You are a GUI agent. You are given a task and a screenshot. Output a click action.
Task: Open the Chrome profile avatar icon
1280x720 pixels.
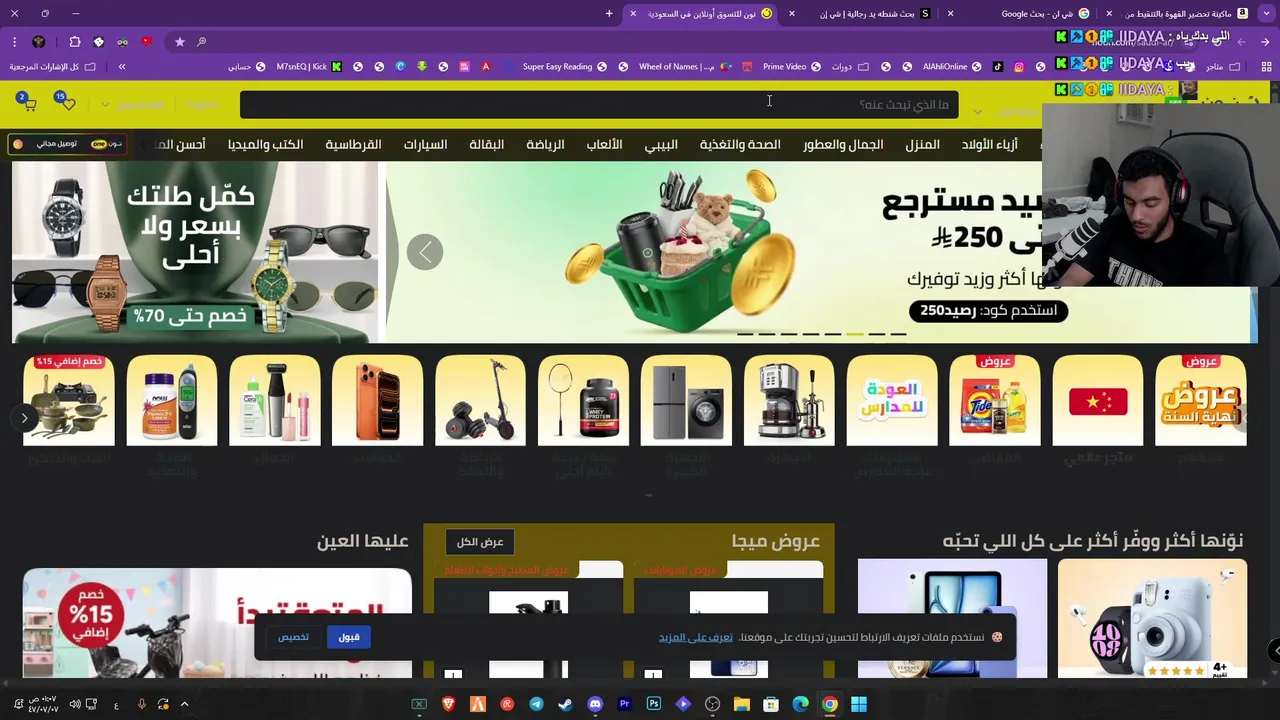(39, 42)
